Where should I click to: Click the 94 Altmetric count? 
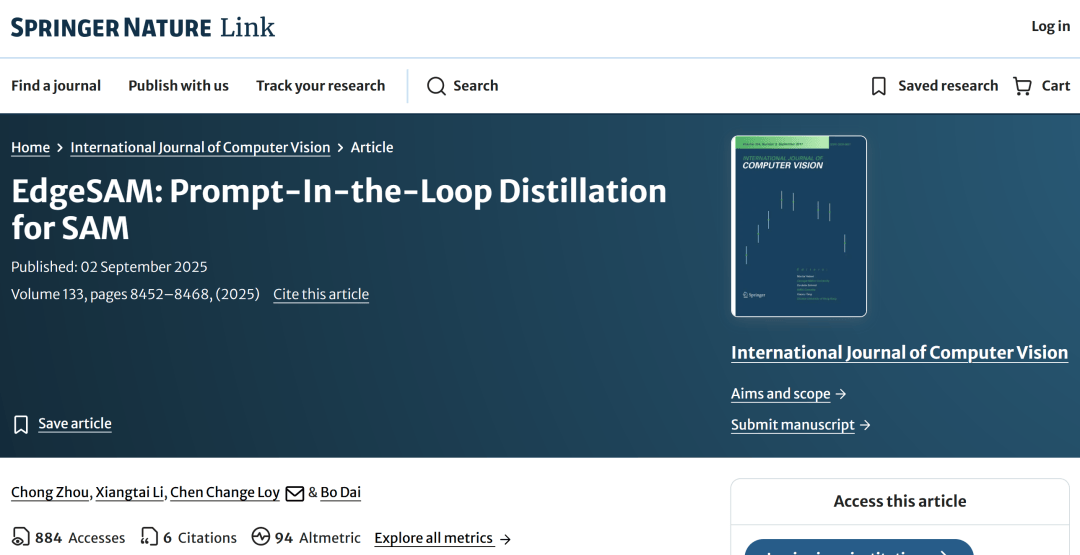pyautogui.click(x=318, y=538)
